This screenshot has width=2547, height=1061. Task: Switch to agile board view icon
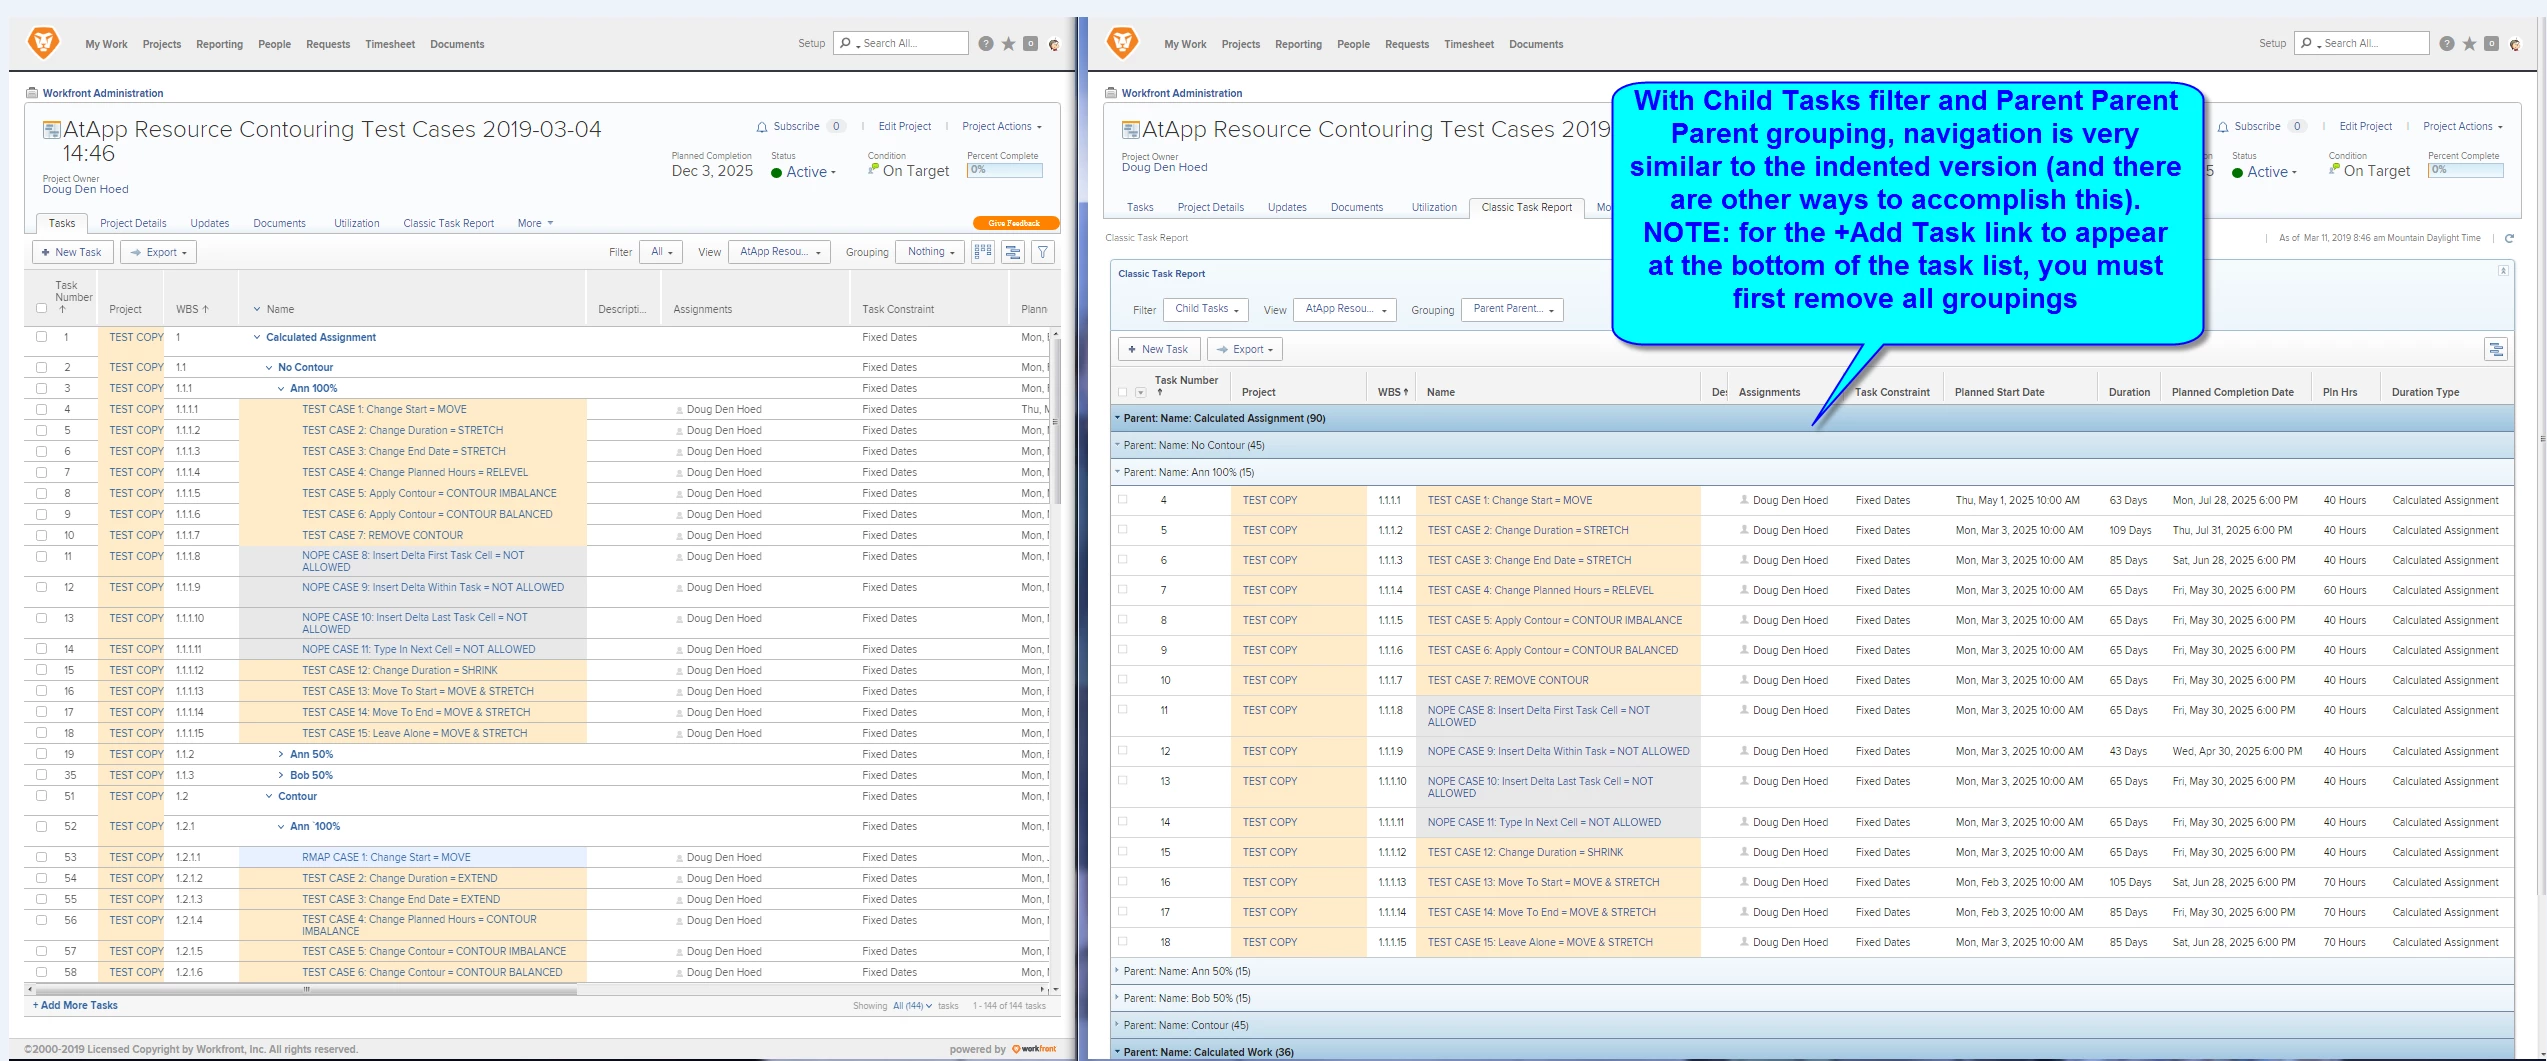pos(983,252)
